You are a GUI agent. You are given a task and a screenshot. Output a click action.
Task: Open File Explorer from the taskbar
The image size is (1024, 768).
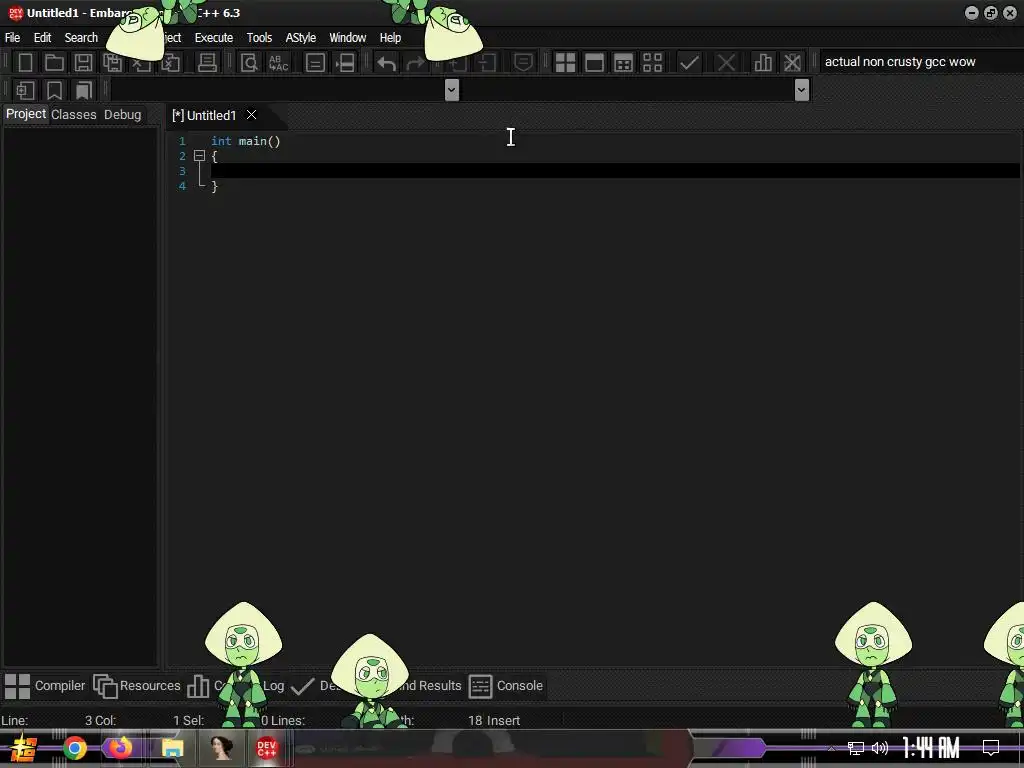172,748
